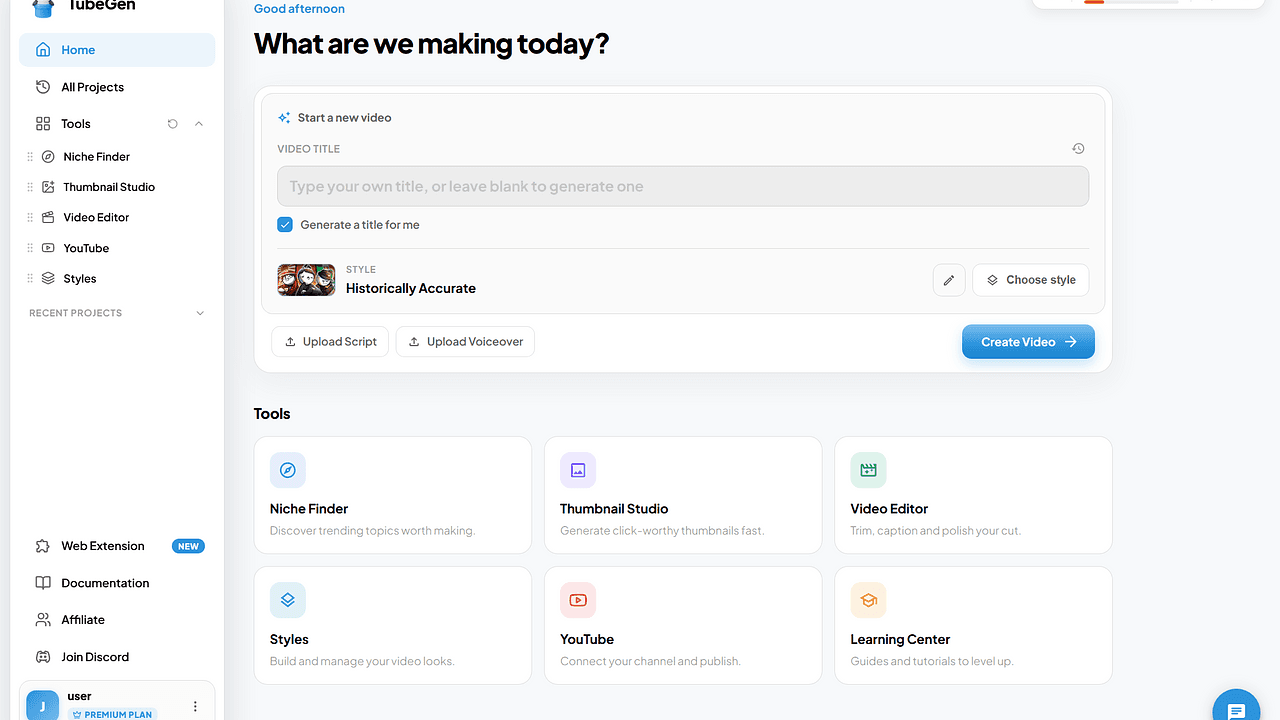1280x720 pixels.
Task: Click the TubeGen logo icon
Action: [43, 8]
